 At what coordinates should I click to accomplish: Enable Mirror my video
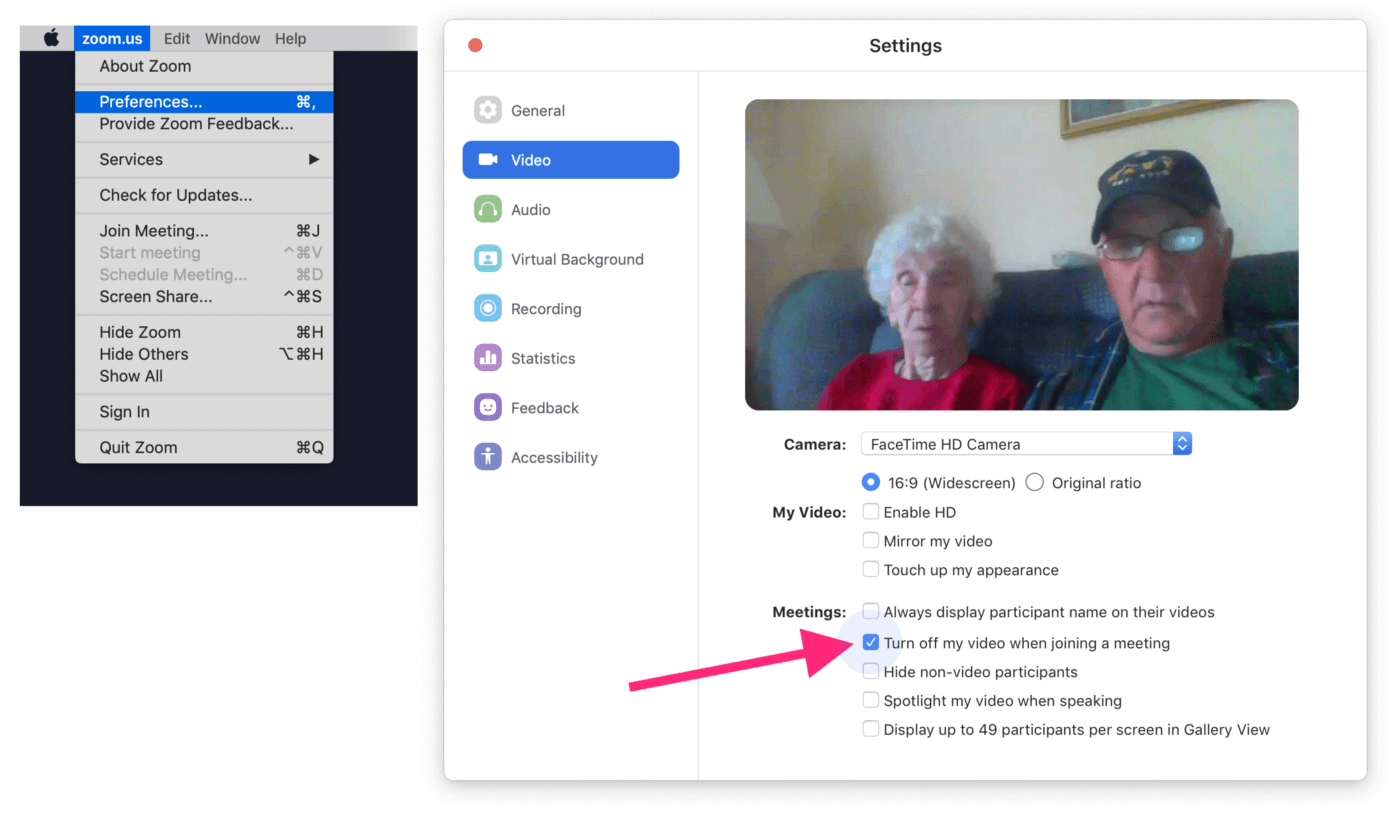coord(871,540)
